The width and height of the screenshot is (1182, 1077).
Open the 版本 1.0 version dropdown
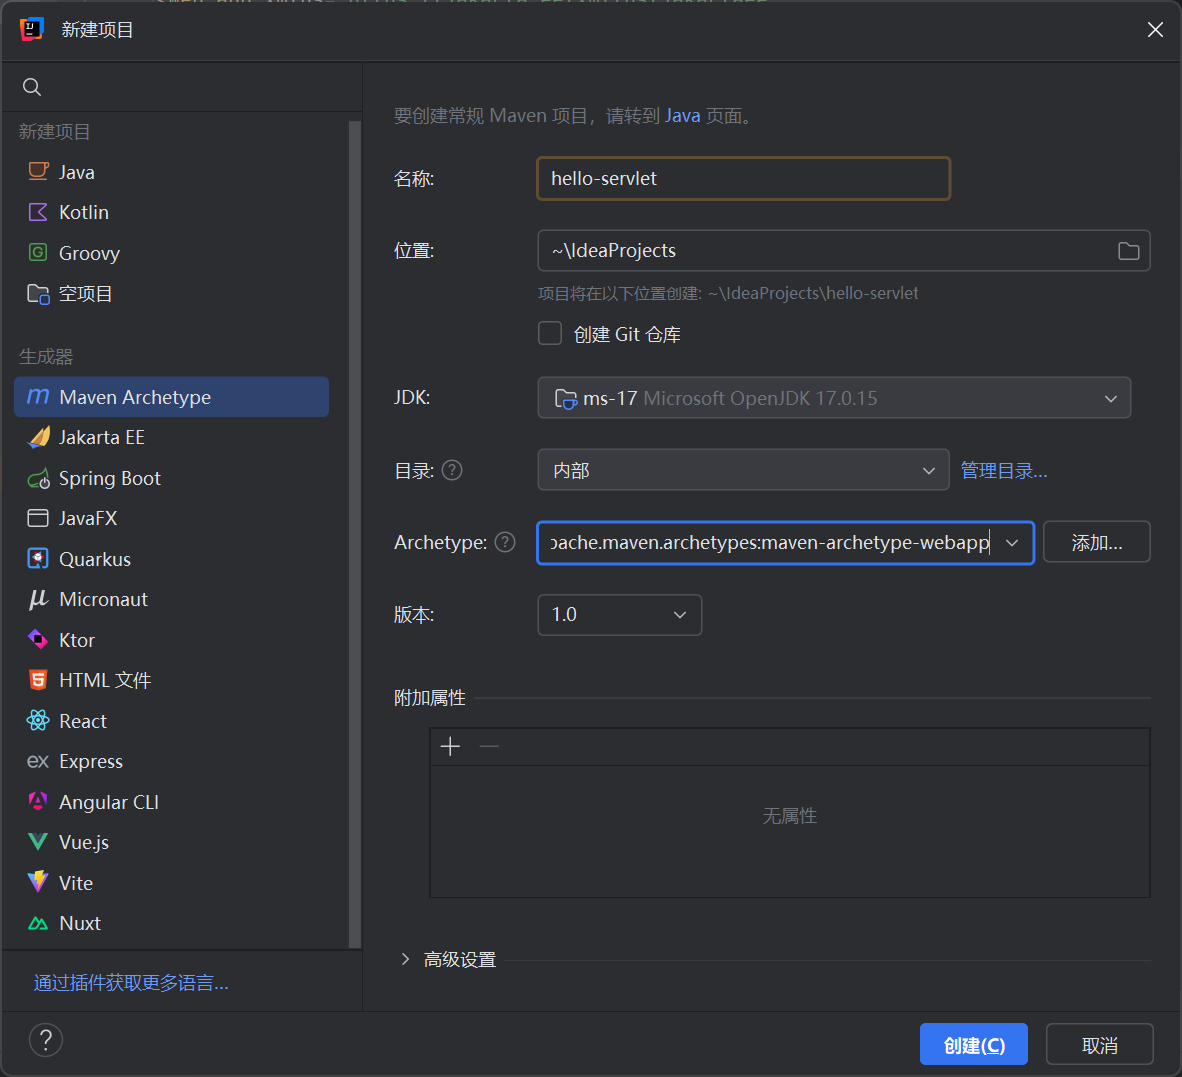pyautogui.click(x=619, y=615)
